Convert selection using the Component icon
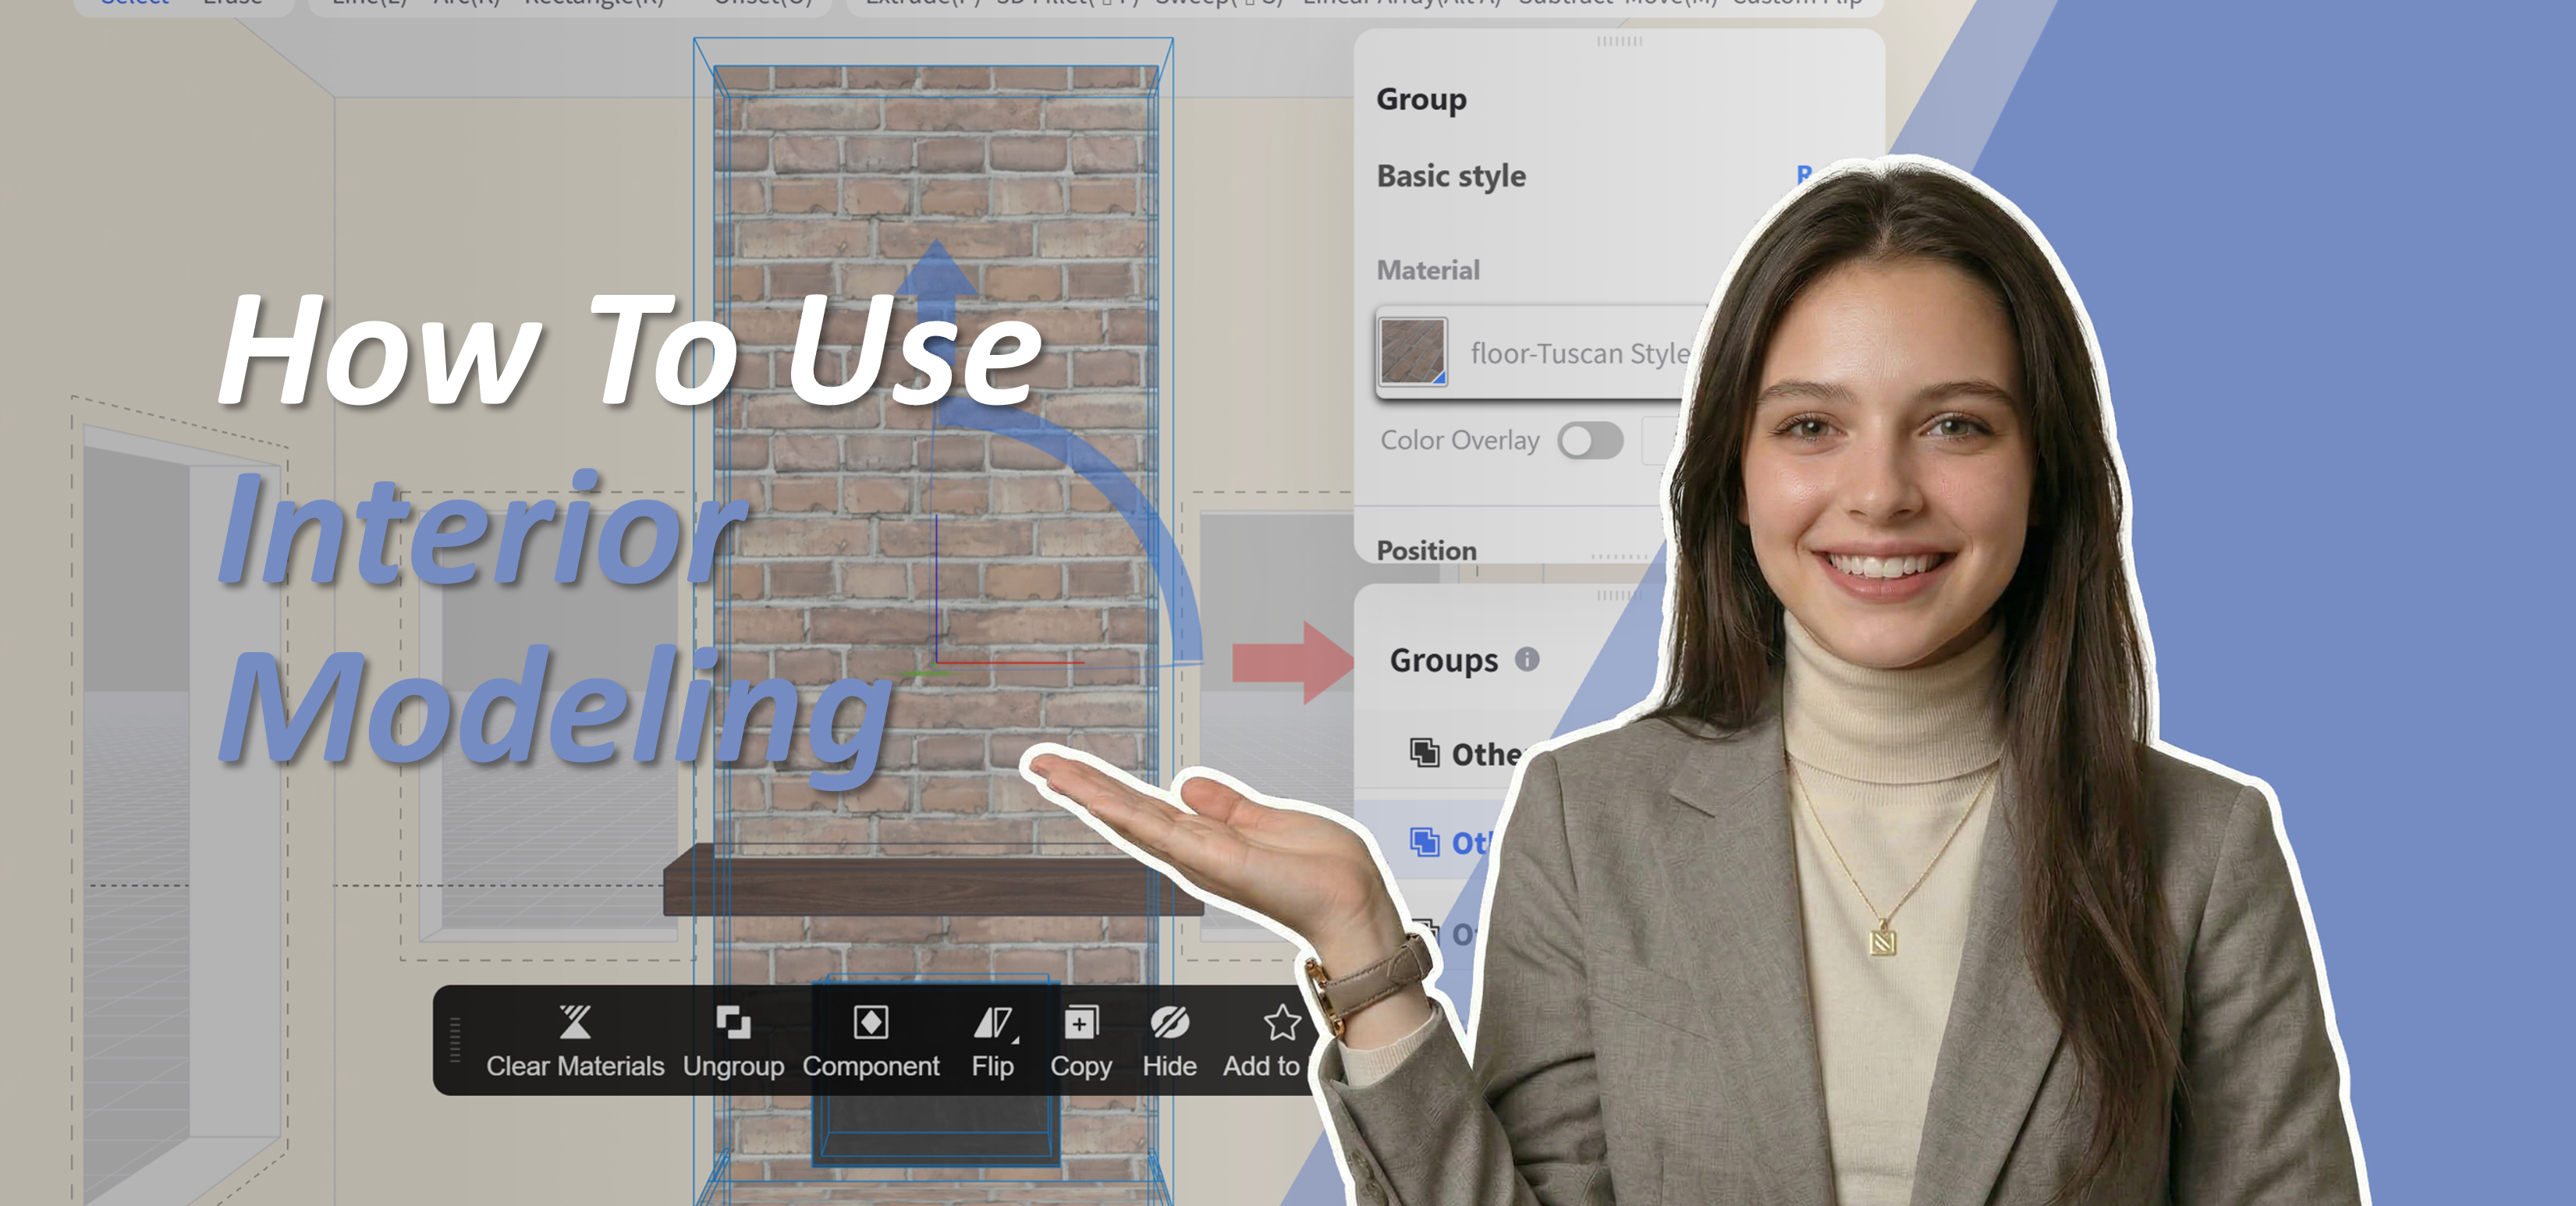 tap(872, 1022)
